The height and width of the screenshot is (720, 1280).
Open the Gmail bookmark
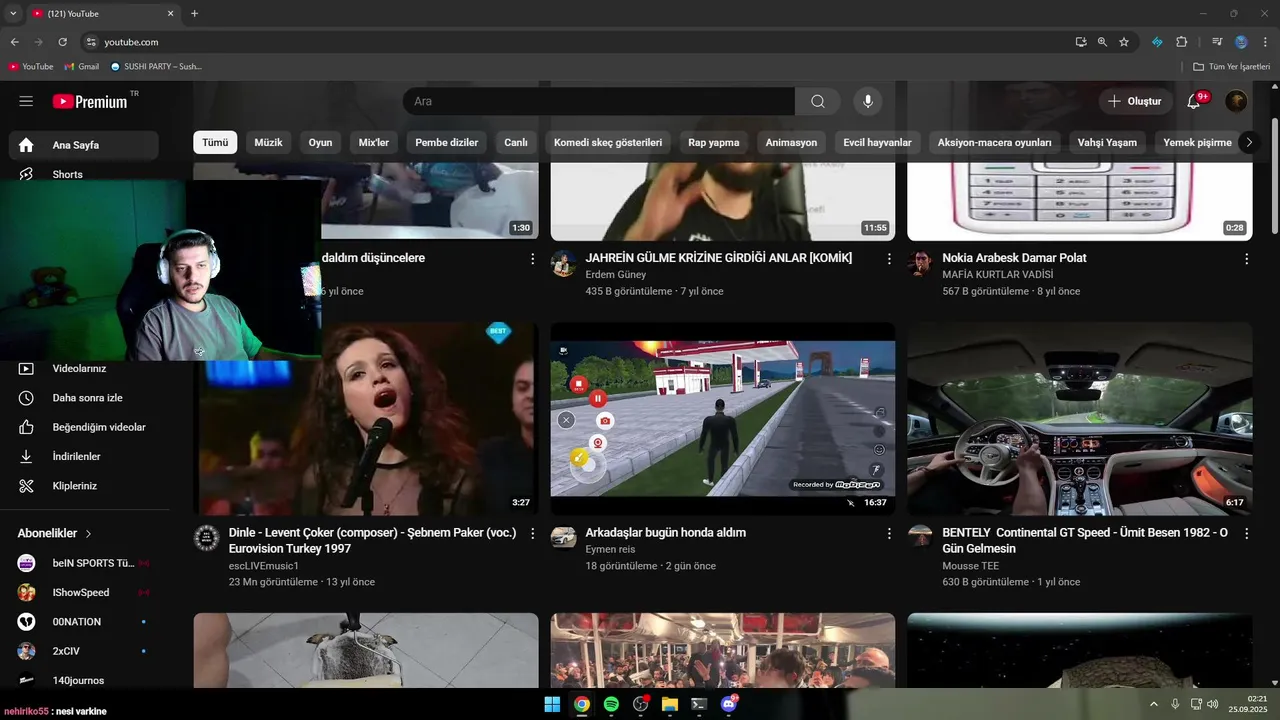[x=82, y=66]
